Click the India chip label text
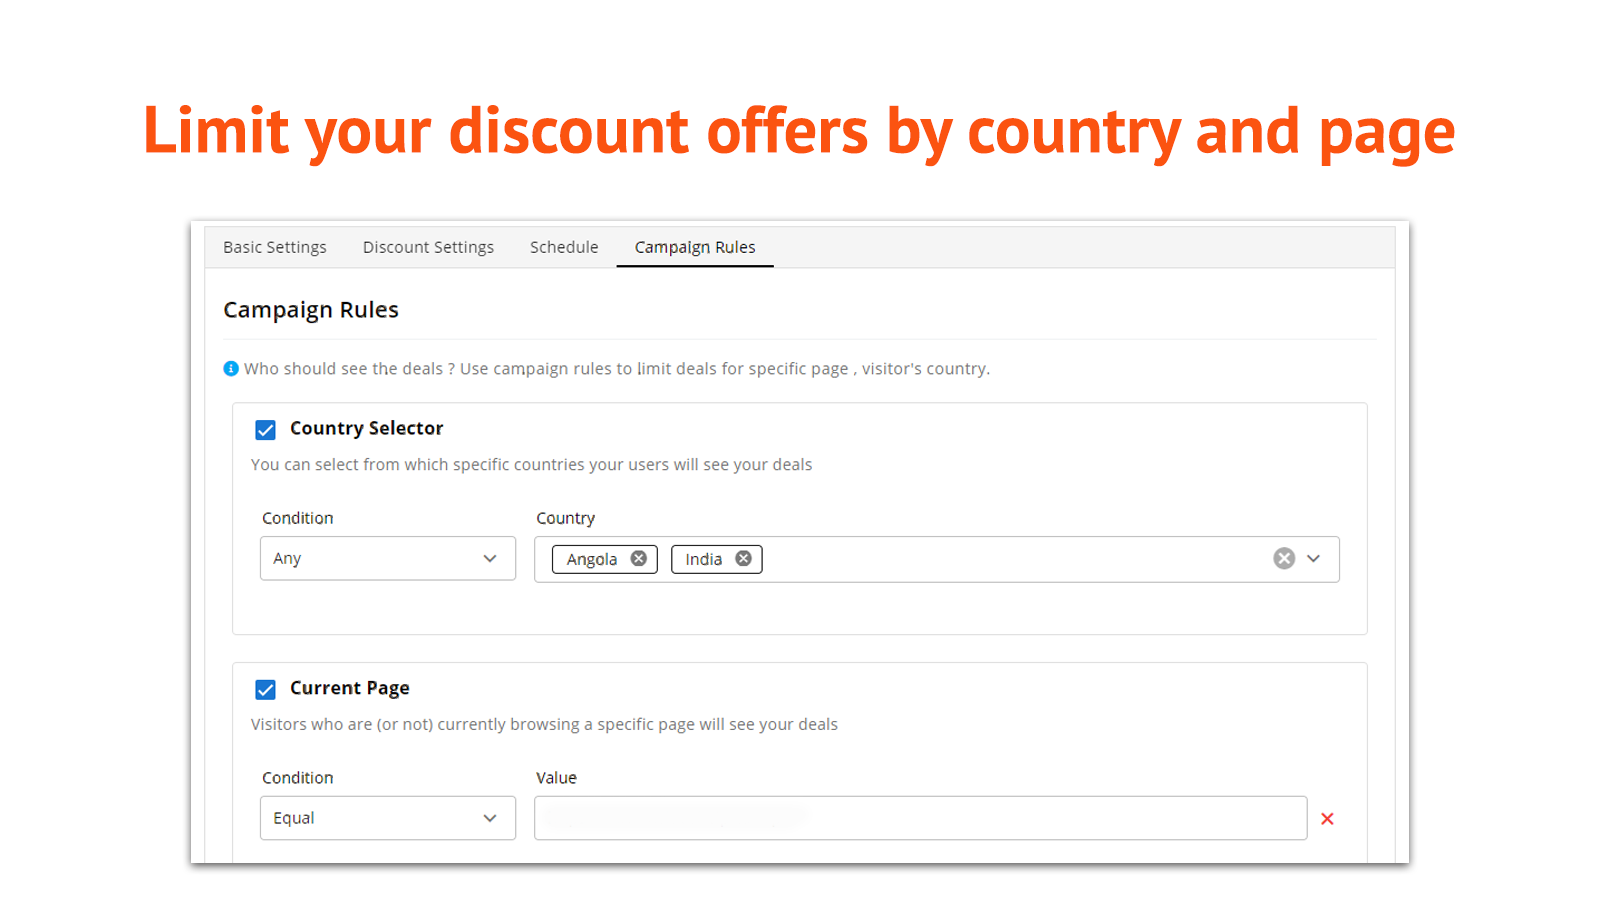Image resolution: width=1600 pixels, height=900 pixels. tap(704, 560)
